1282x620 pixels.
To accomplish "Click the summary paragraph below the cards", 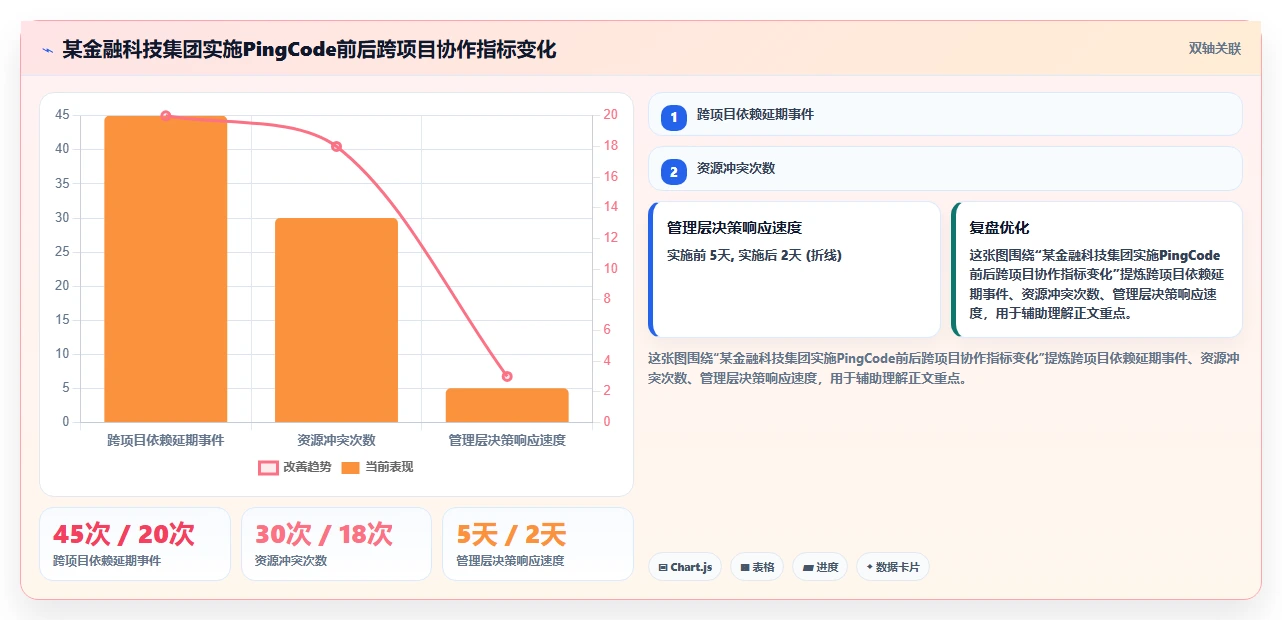I will (x=945, y=368).
